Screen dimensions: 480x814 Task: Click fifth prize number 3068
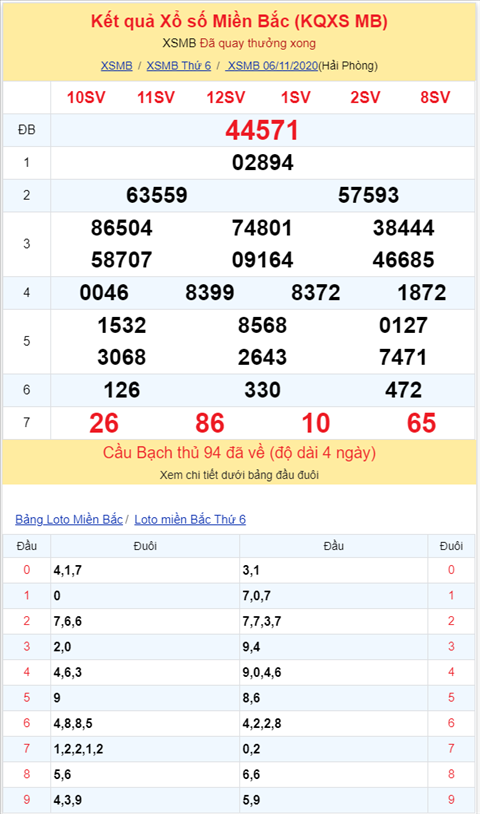tap(121, 357)
